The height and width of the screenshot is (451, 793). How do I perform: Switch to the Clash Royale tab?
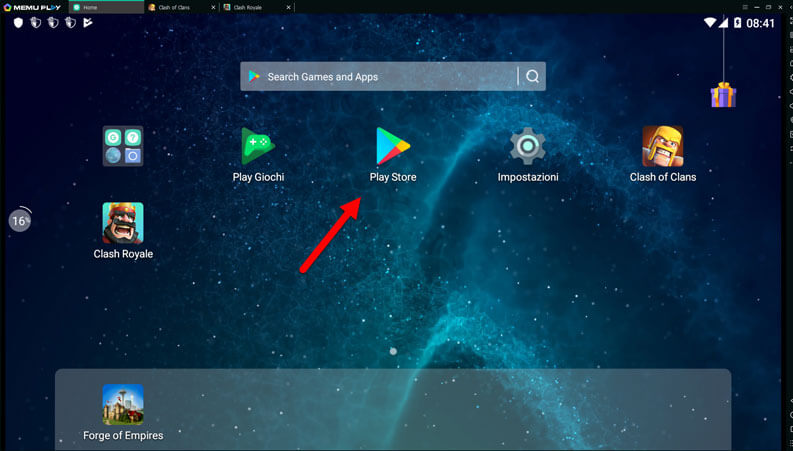pyautogui.click(x=257, y=7)
